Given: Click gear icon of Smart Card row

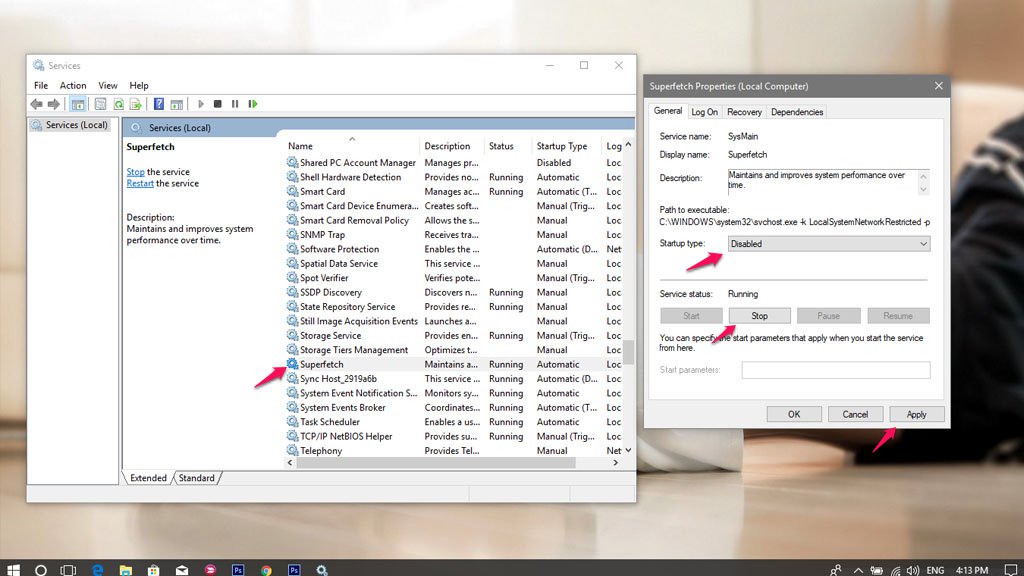Looking at the screenshot, I should (293, 191).
